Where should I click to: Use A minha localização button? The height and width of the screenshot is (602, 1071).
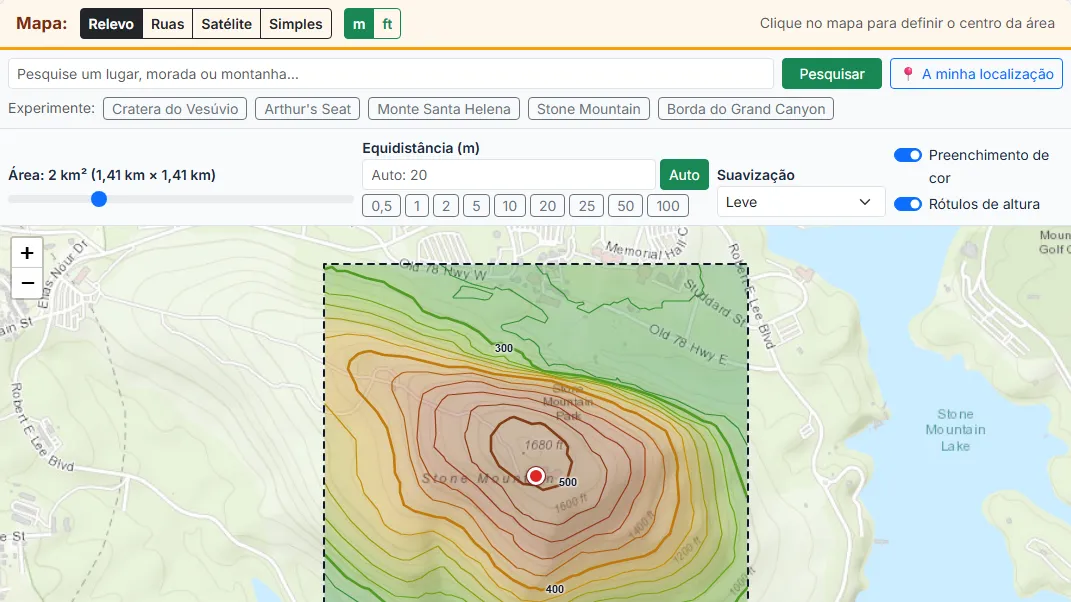976,74
